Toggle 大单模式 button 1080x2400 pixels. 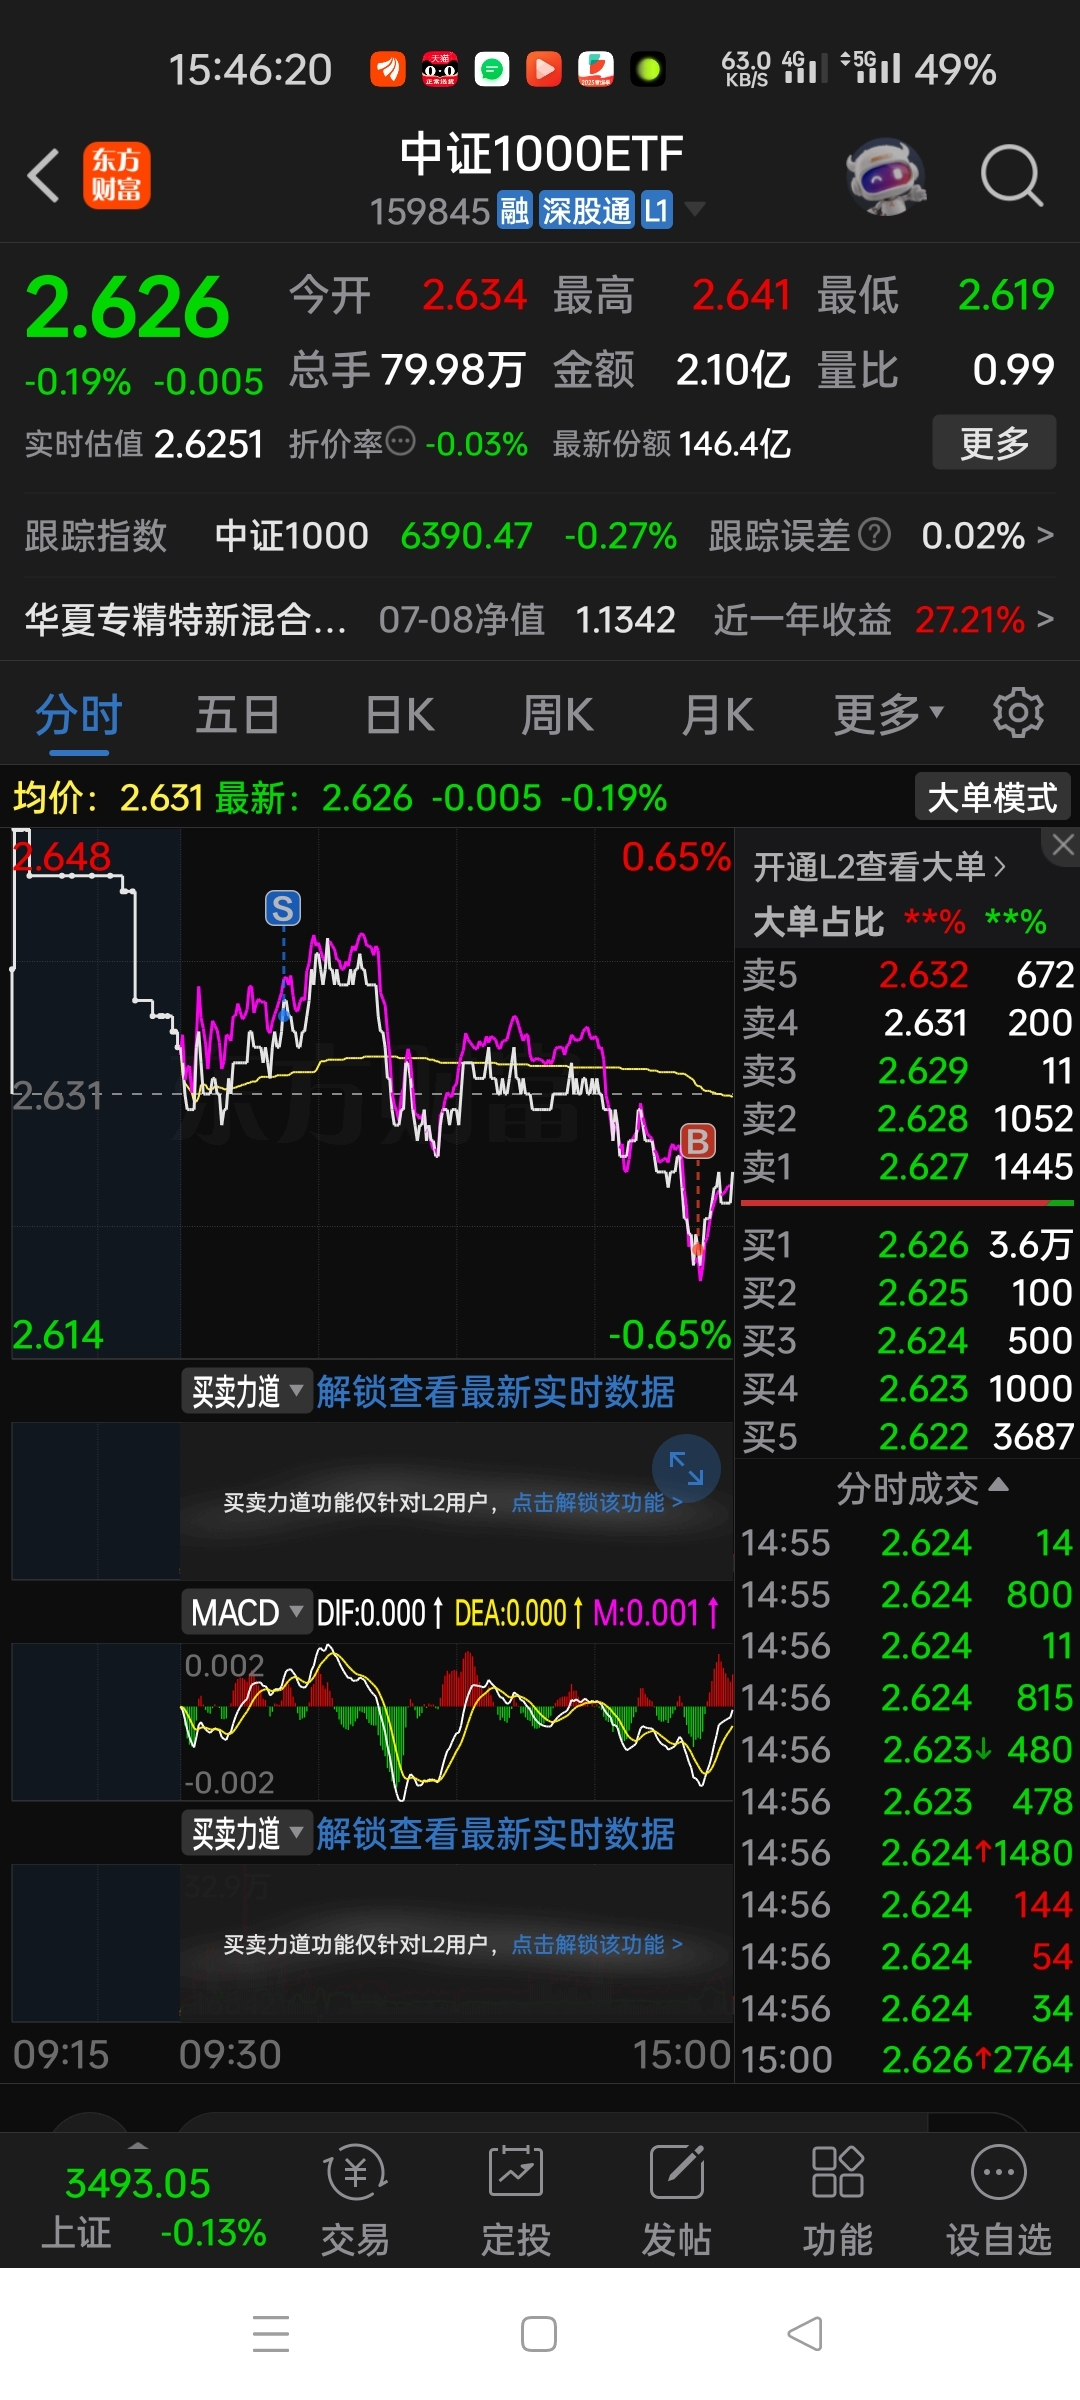pos(992,798)
